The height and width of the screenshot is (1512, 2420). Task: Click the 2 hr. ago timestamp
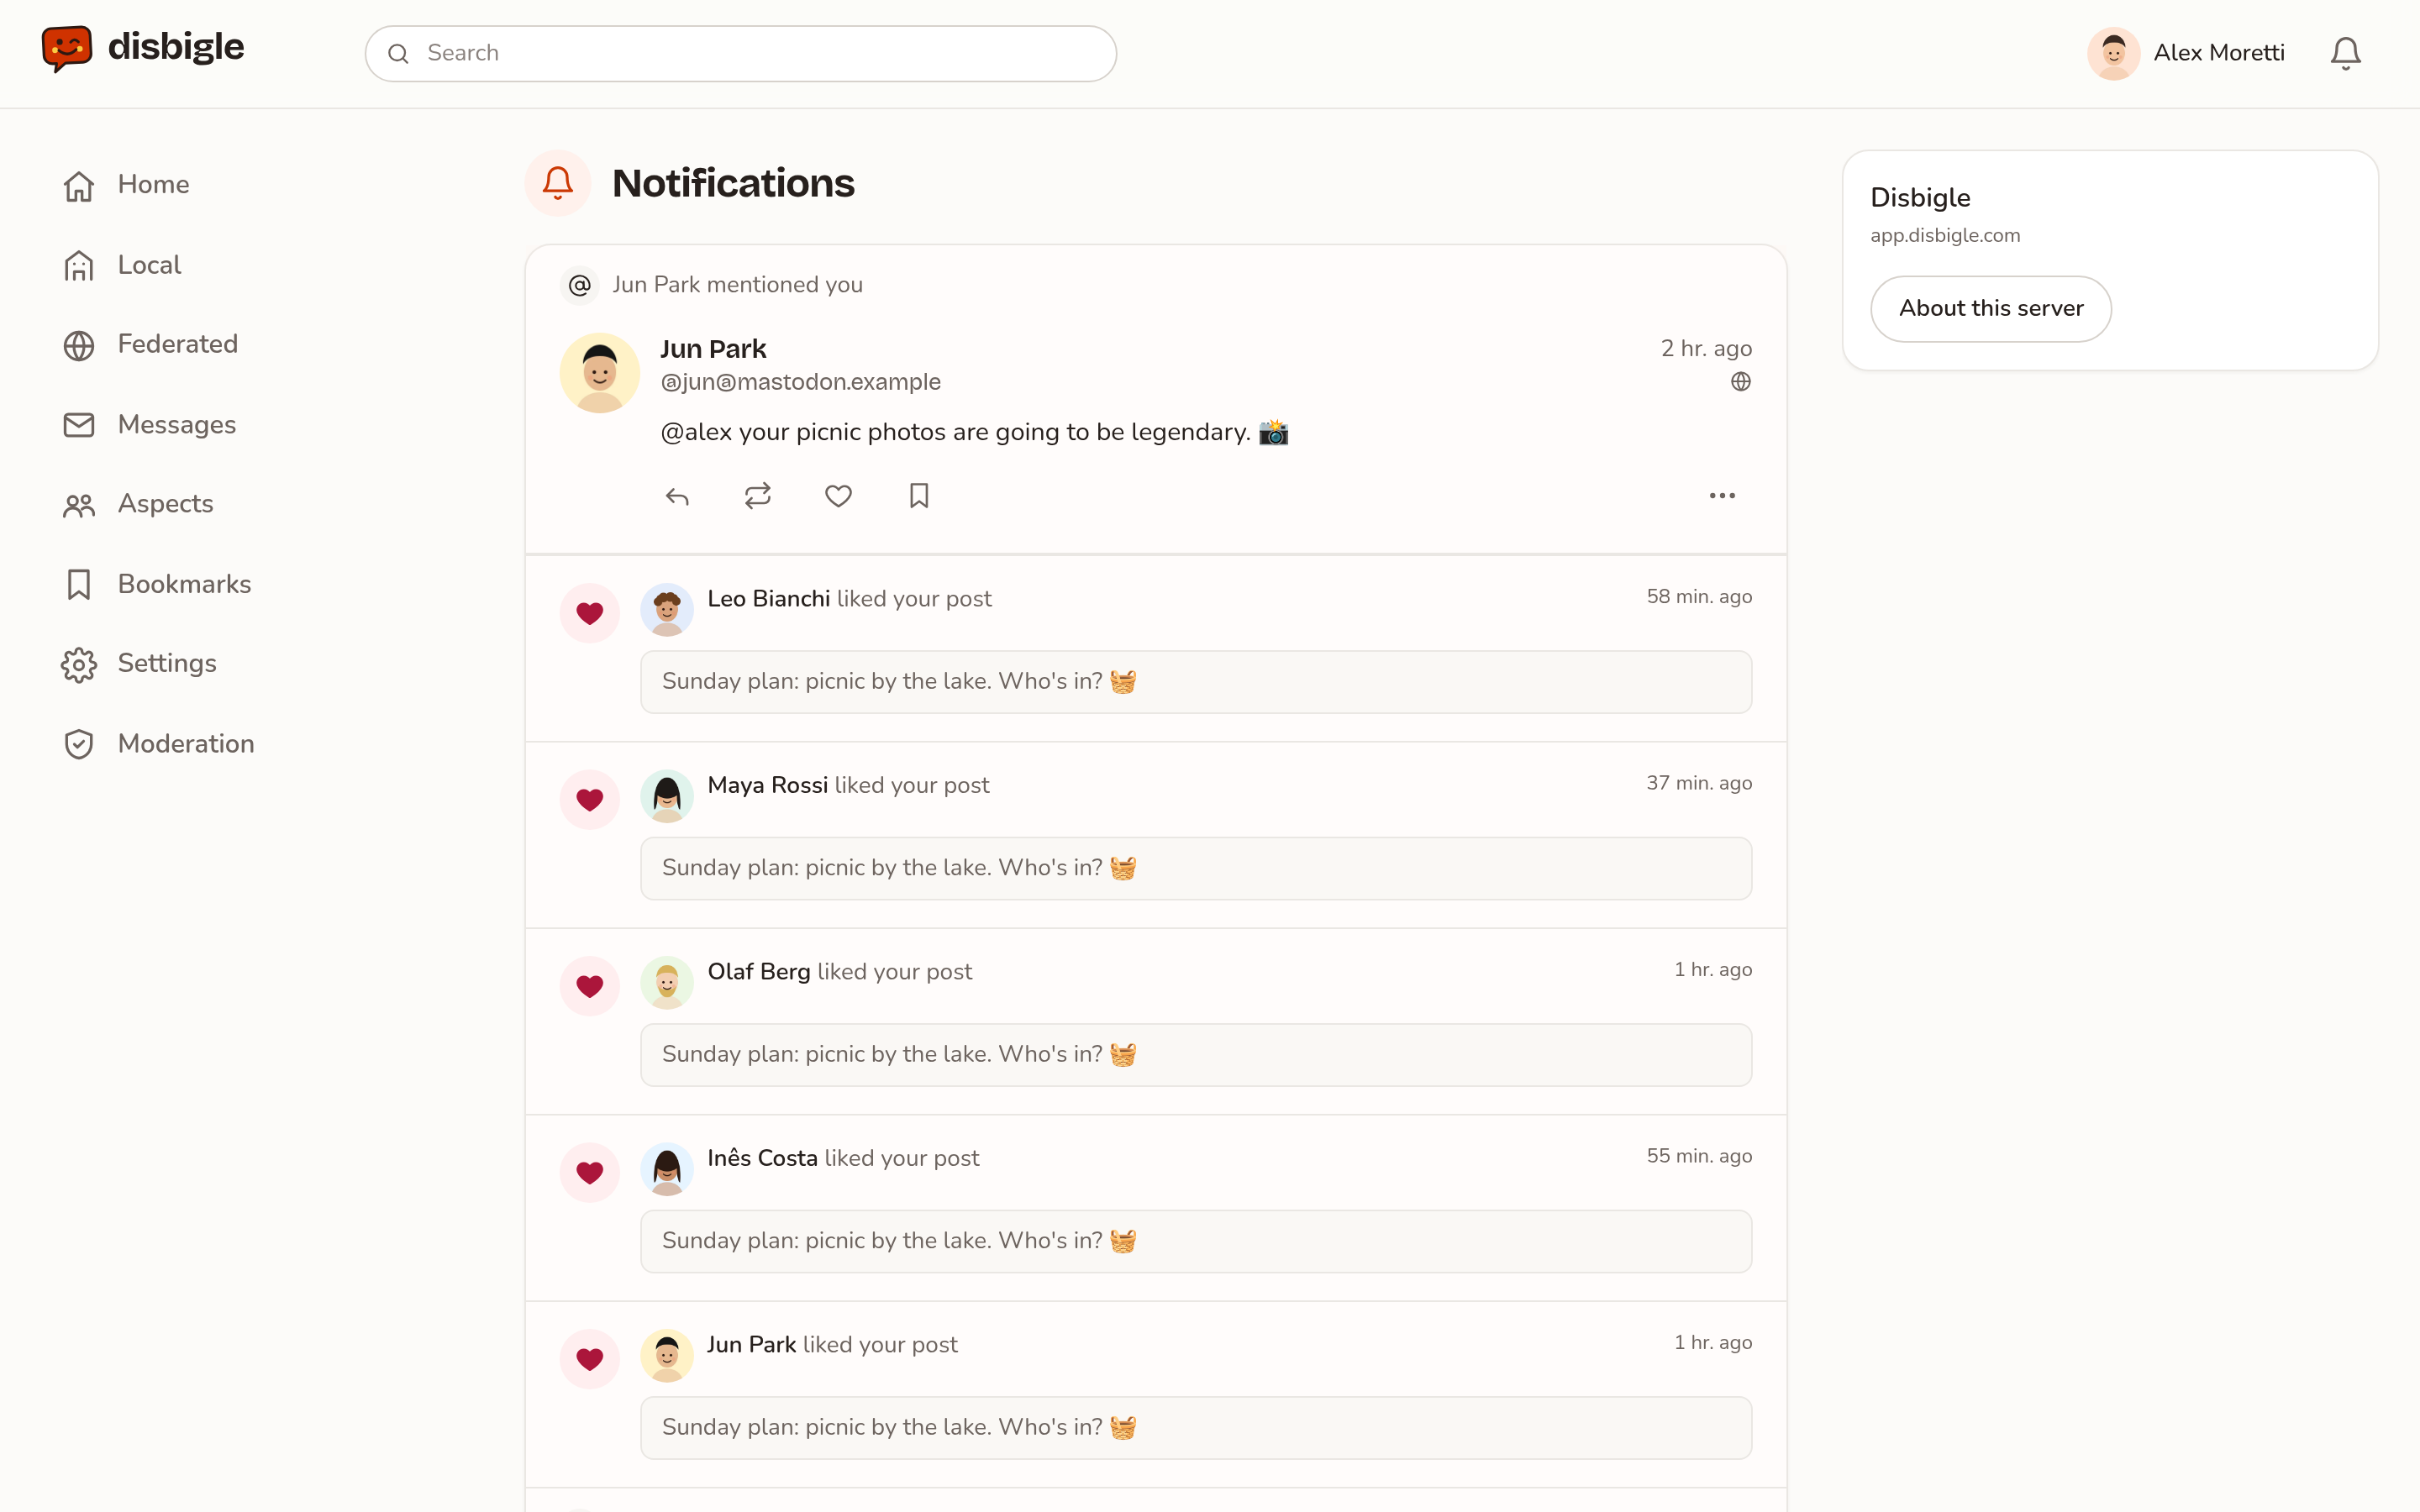[x=1706, y=349]
